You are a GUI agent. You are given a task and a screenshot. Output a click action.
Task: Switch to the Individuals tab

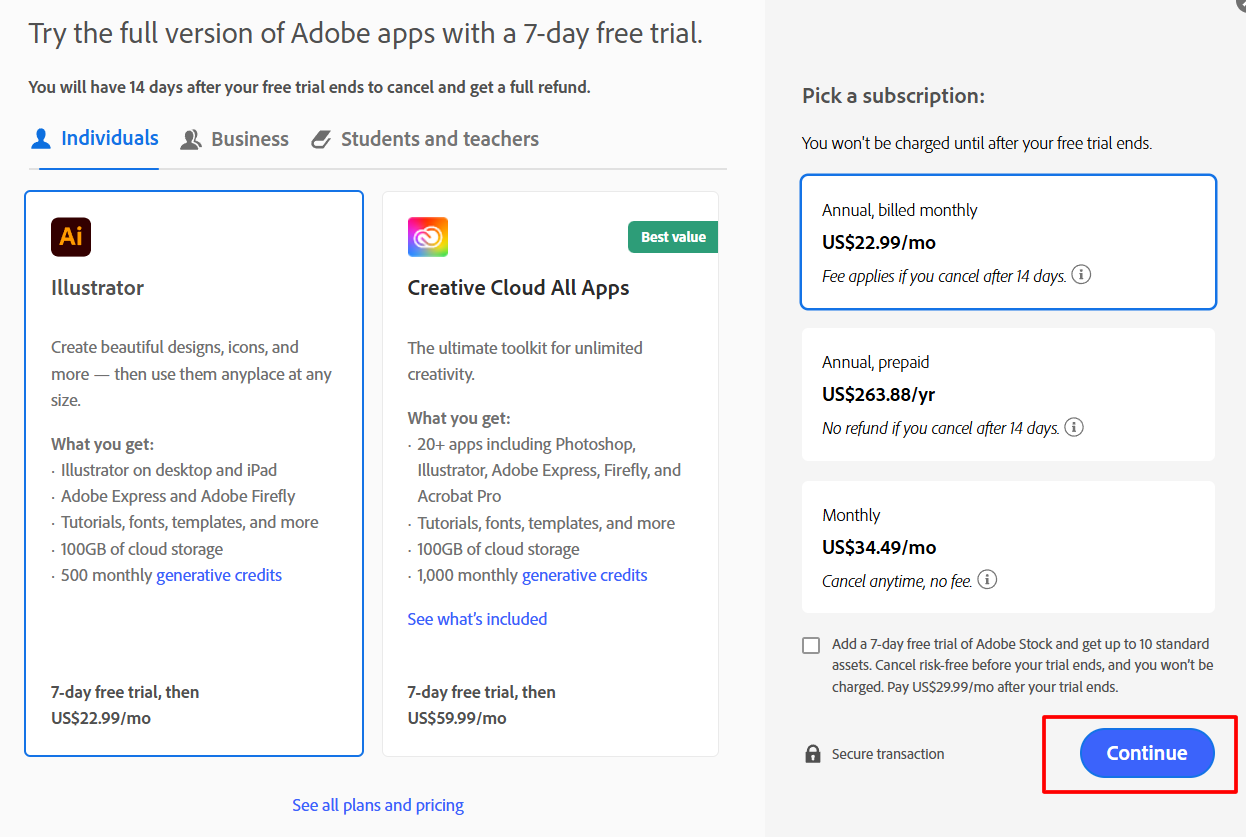94,139
